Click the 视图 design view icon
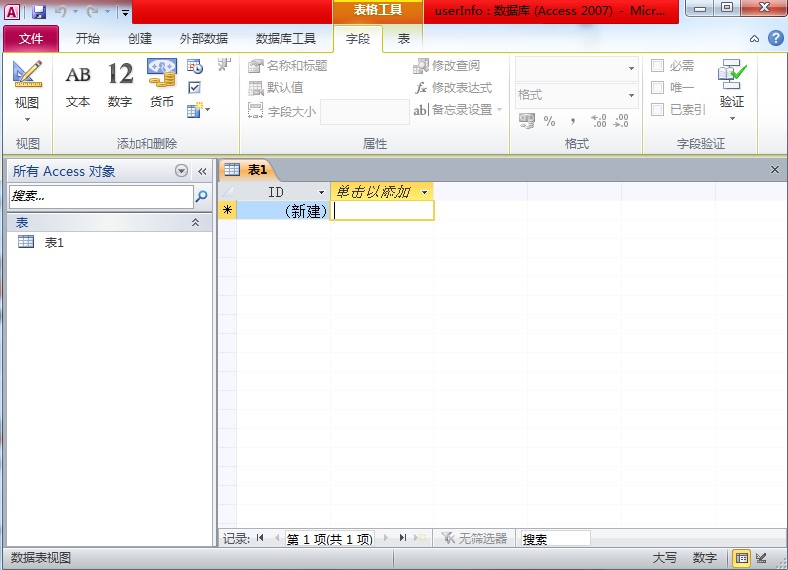This screenshot has width=788, height=570. click(x=27, y=75)
